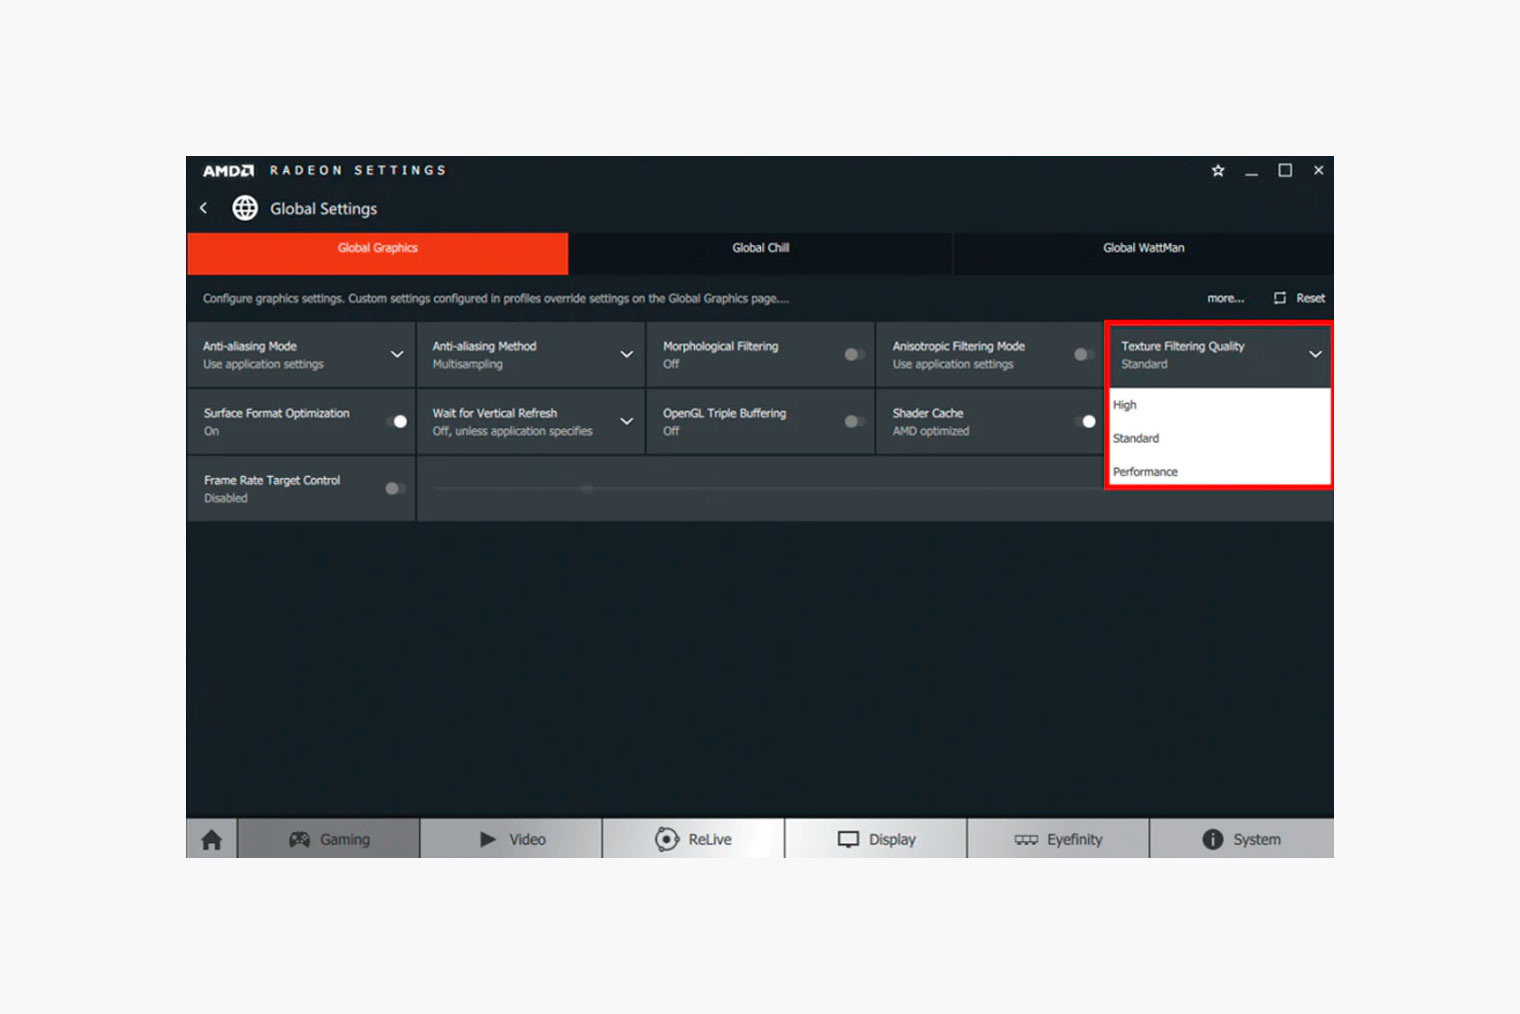Open the System section label

[1257, 840]
